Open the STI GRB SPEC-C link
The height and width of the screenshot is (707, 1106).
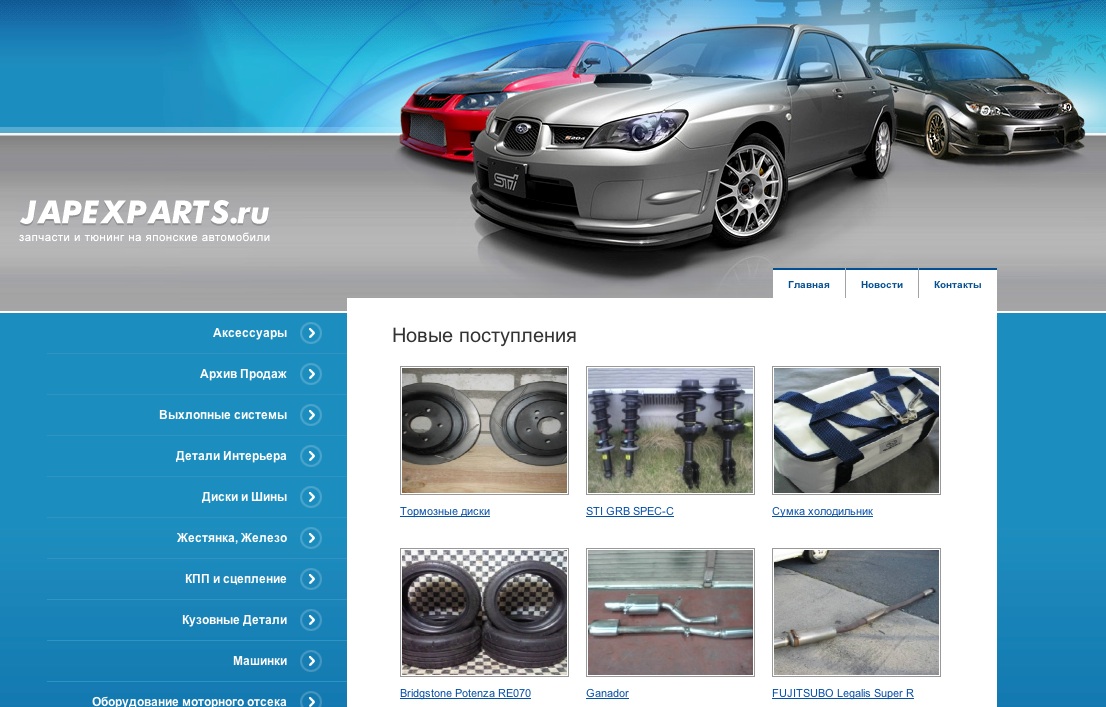coord(629,511)
